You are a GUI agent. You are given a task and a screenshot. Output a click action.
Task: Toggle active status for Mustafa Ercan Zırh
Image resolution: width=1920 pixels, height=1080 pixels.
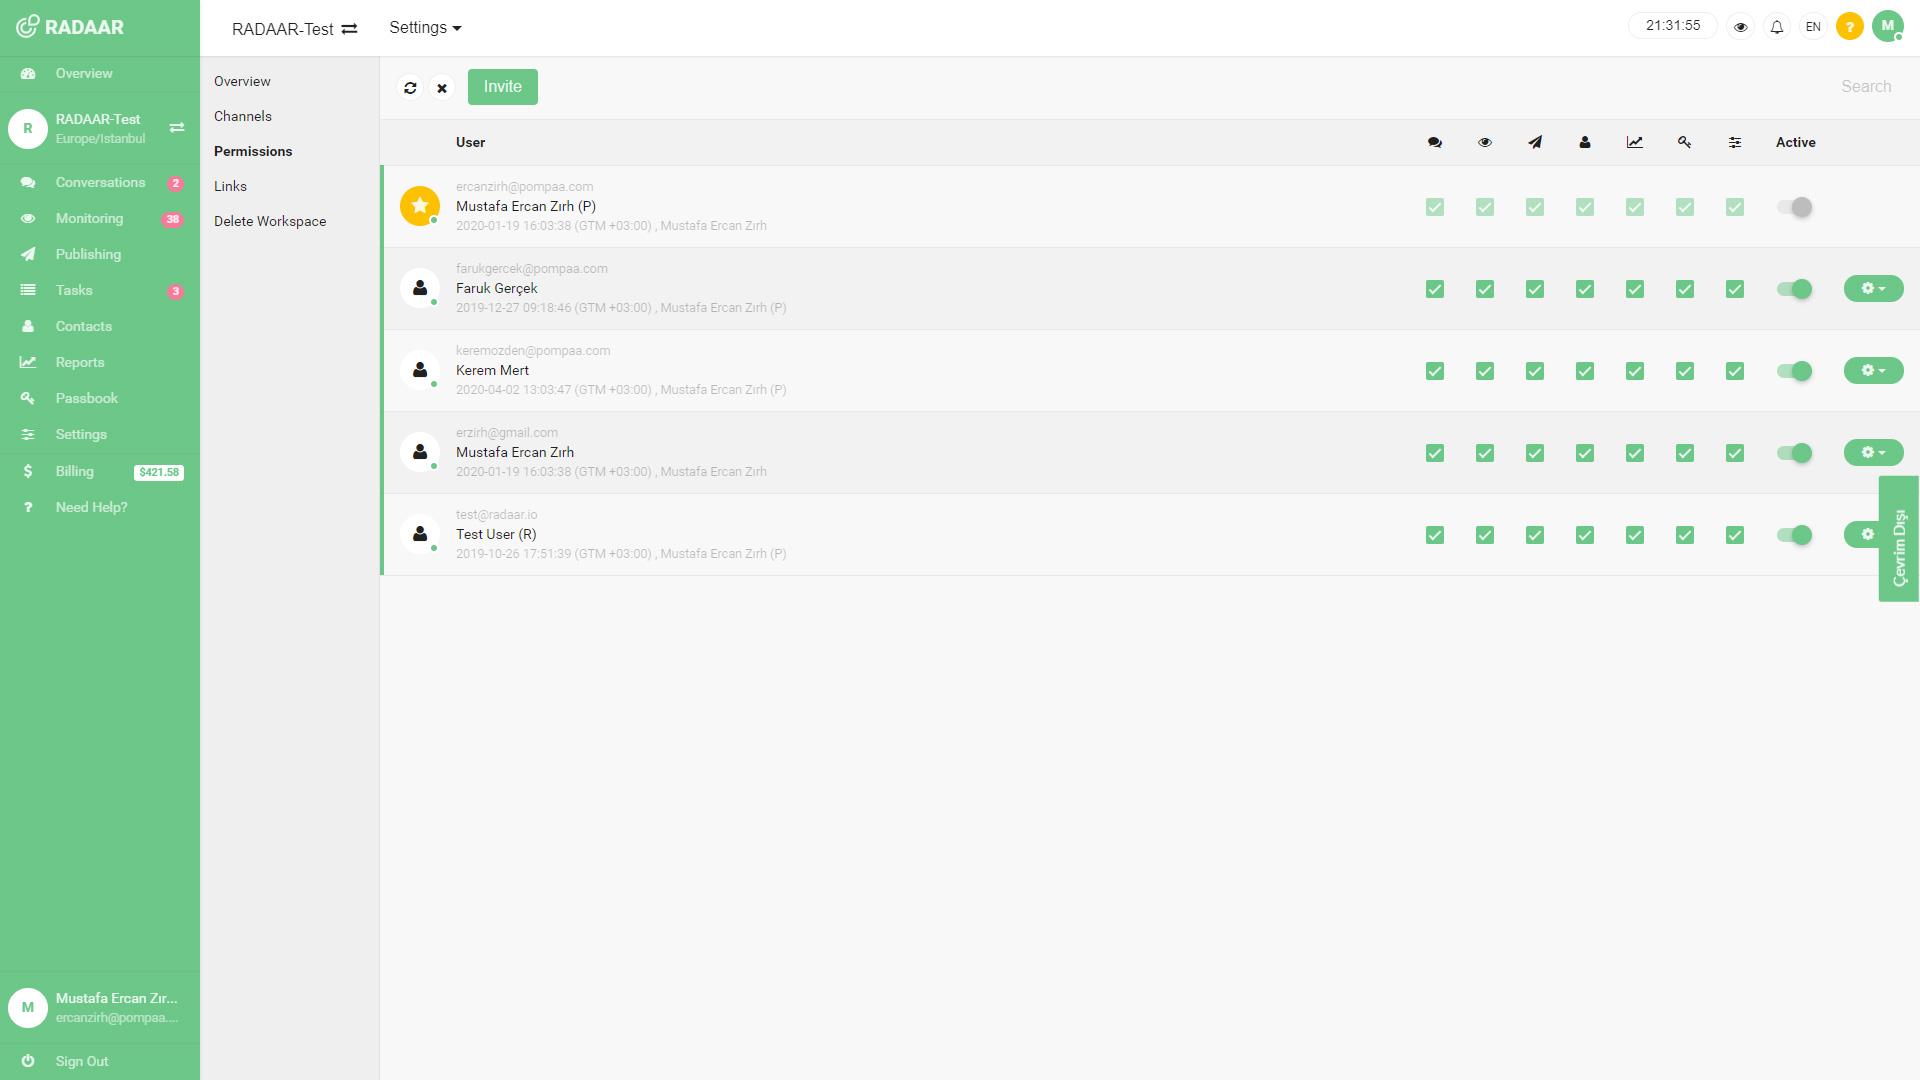pyautogui.click(x=1796, y=452)
